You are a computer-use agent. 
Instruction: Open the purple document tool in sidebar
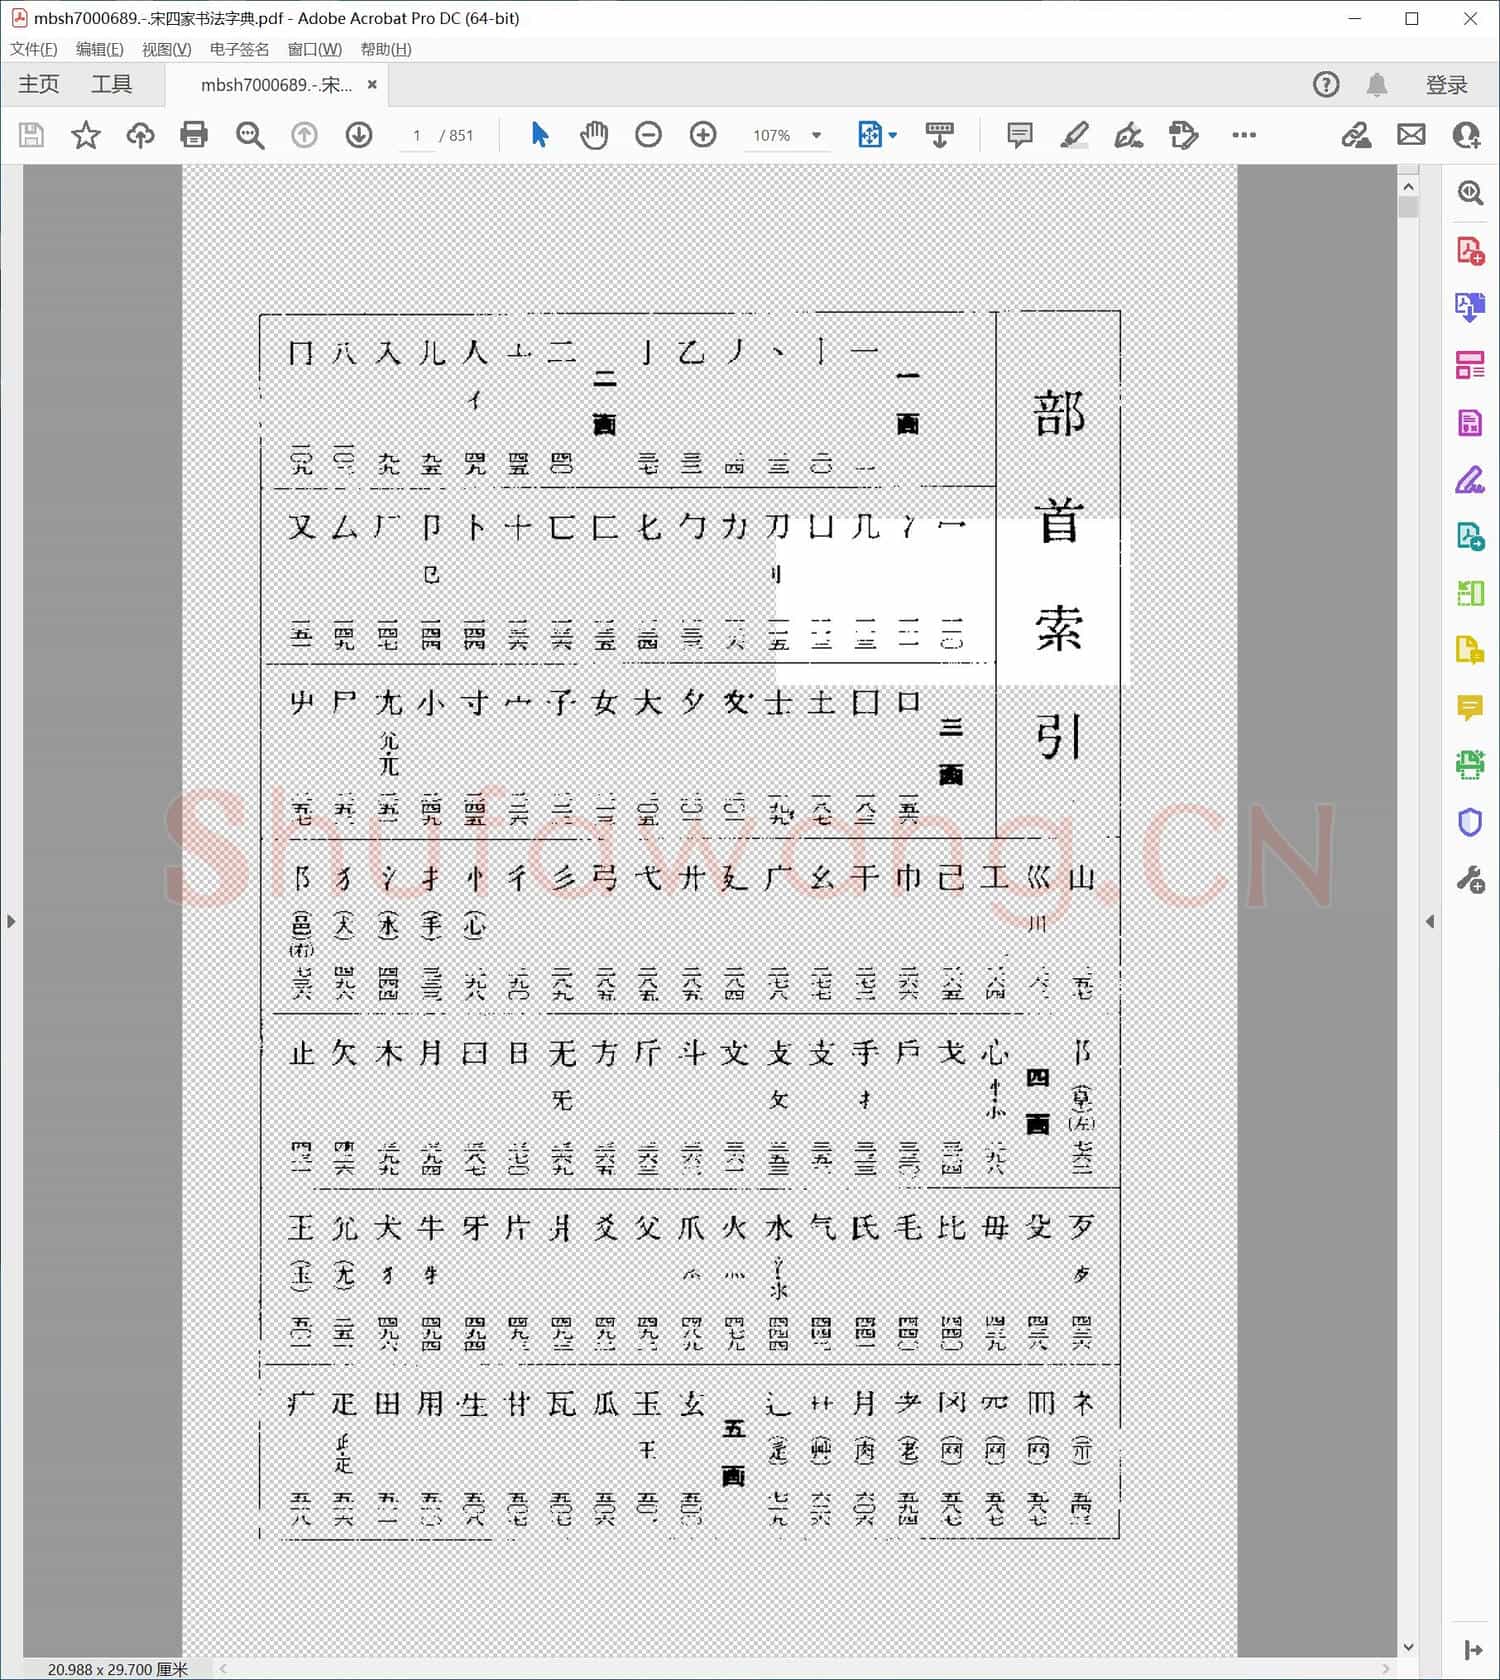coord(1470,422)
